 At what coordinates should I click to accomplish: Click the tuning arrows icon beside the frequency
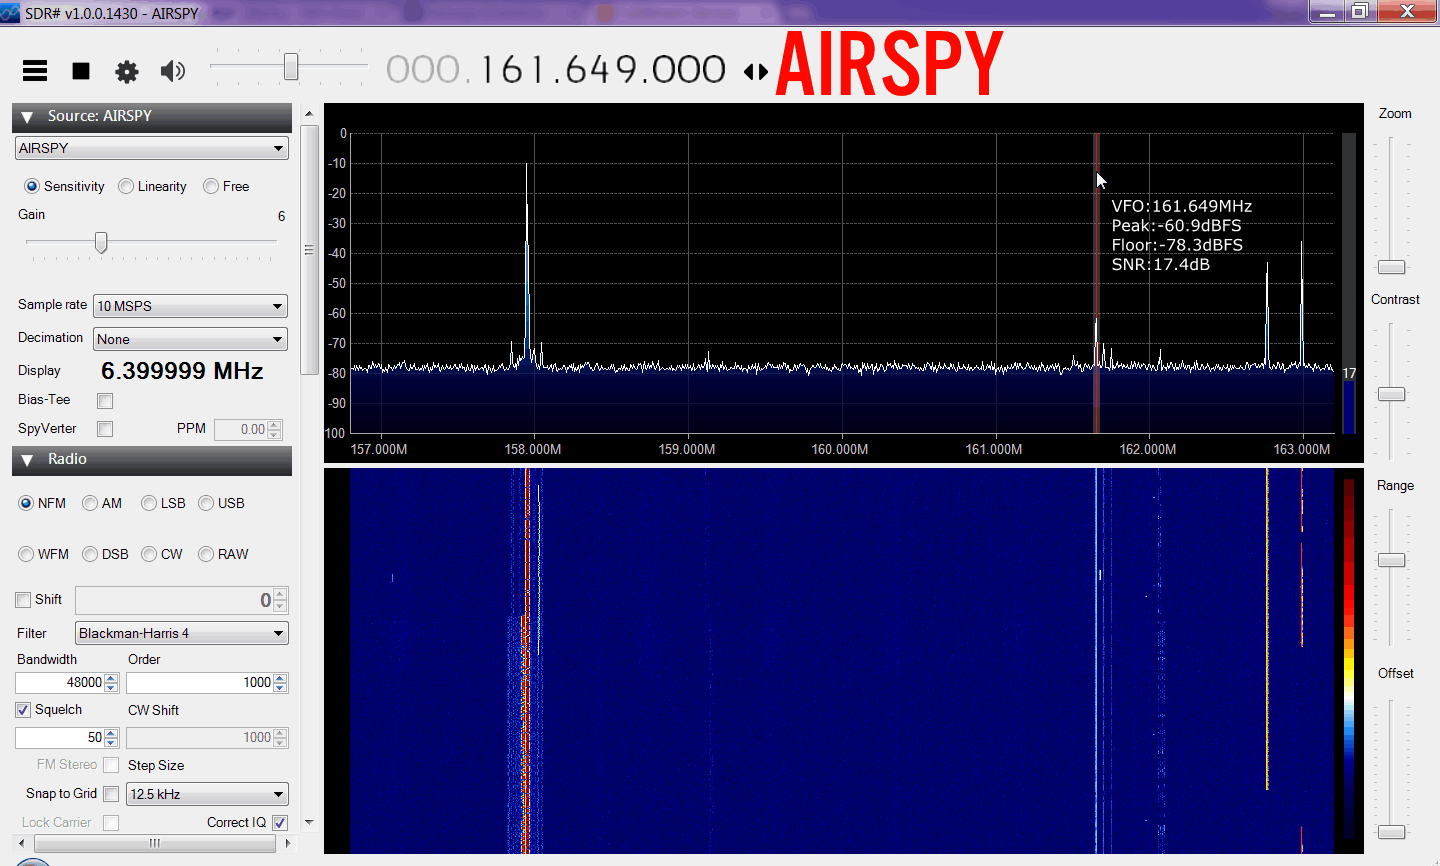[x=756, y=71]
